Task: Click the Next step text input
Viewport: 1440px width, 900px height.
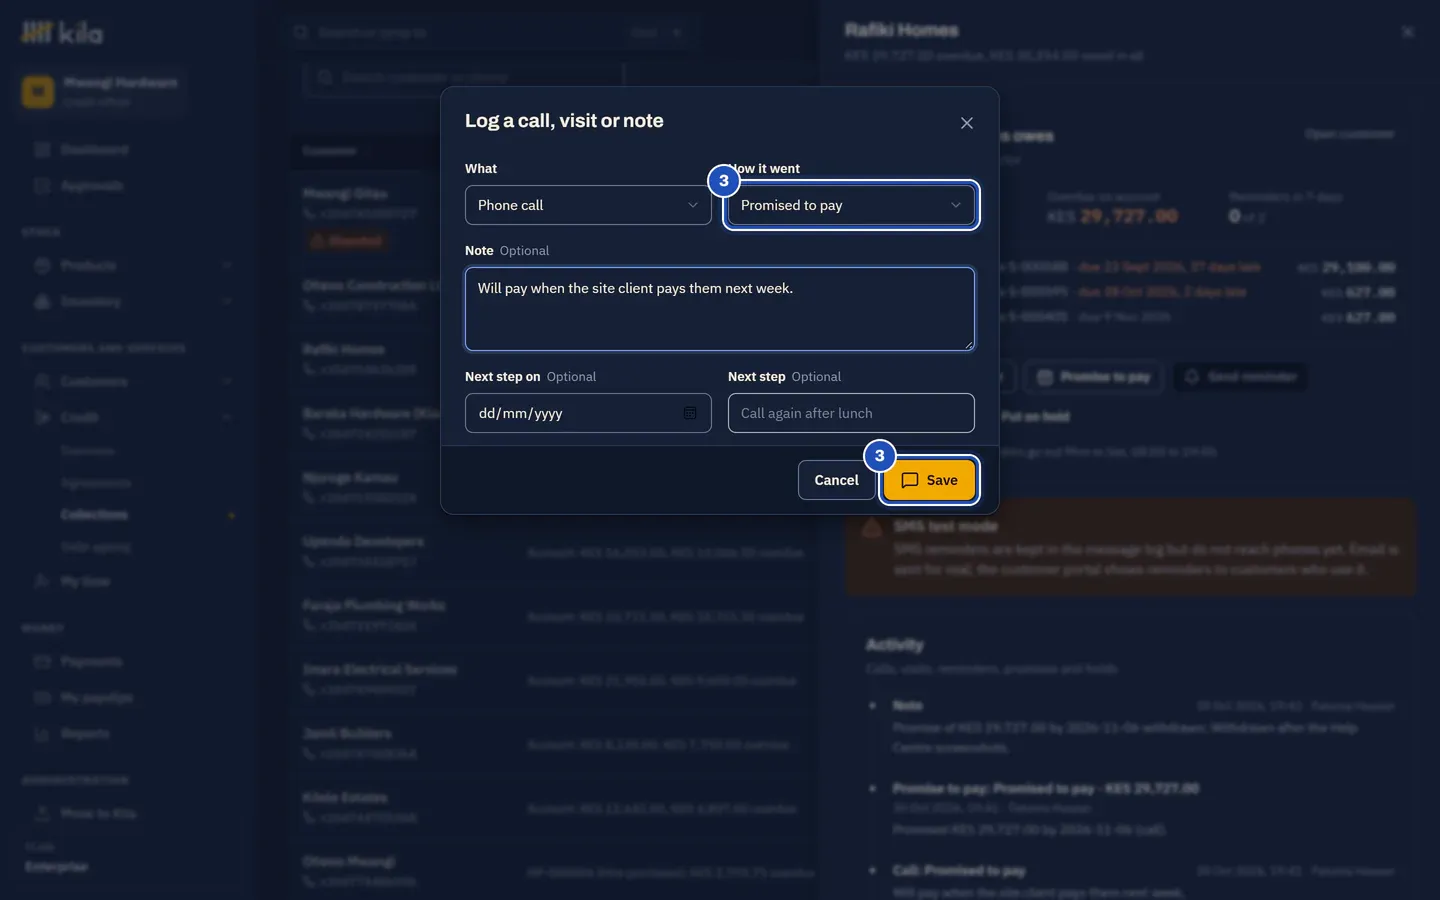Action: (851, 413)
